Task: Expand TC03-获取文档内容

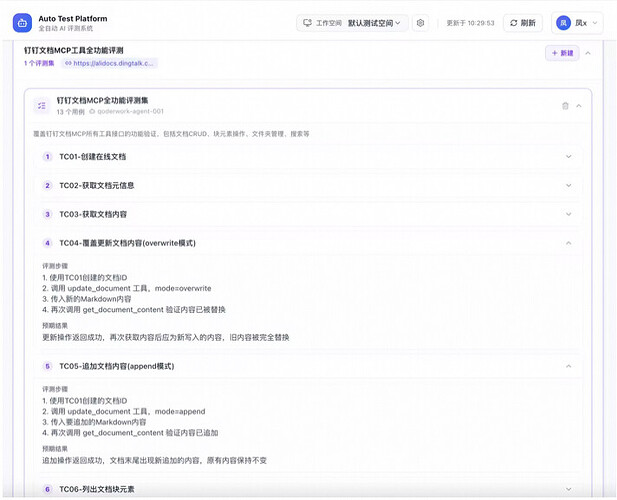Action: (x=568, y=214)
